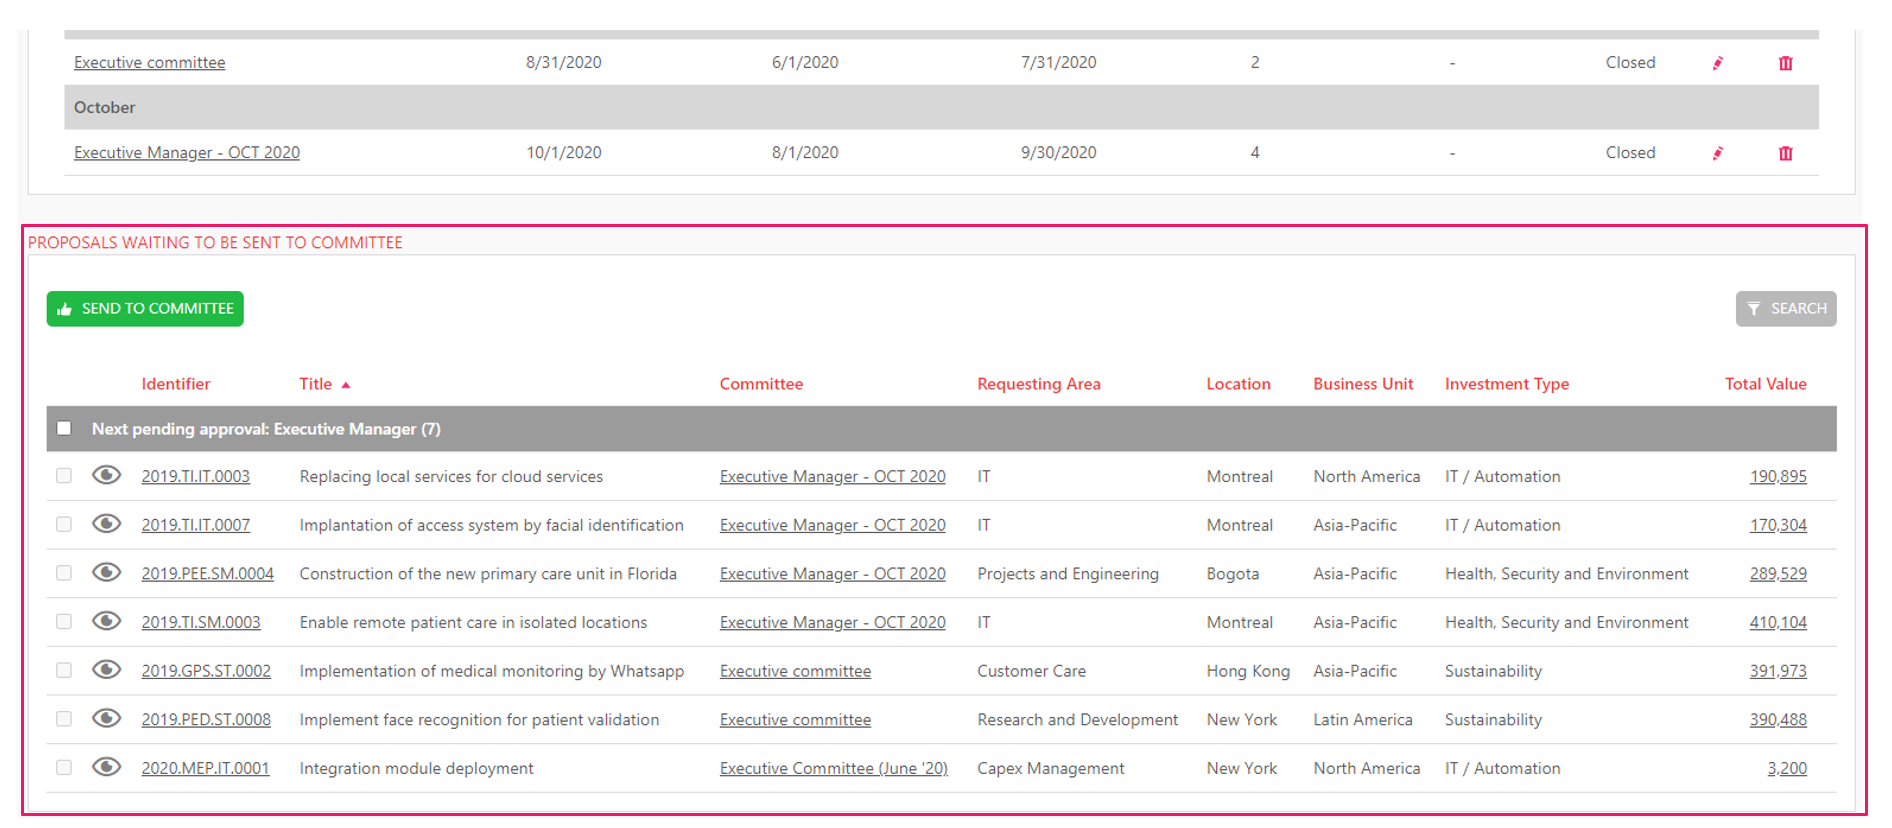
Task: Select all Executive Manager pending proposals checkbox
Action: [x=64, y=428]
